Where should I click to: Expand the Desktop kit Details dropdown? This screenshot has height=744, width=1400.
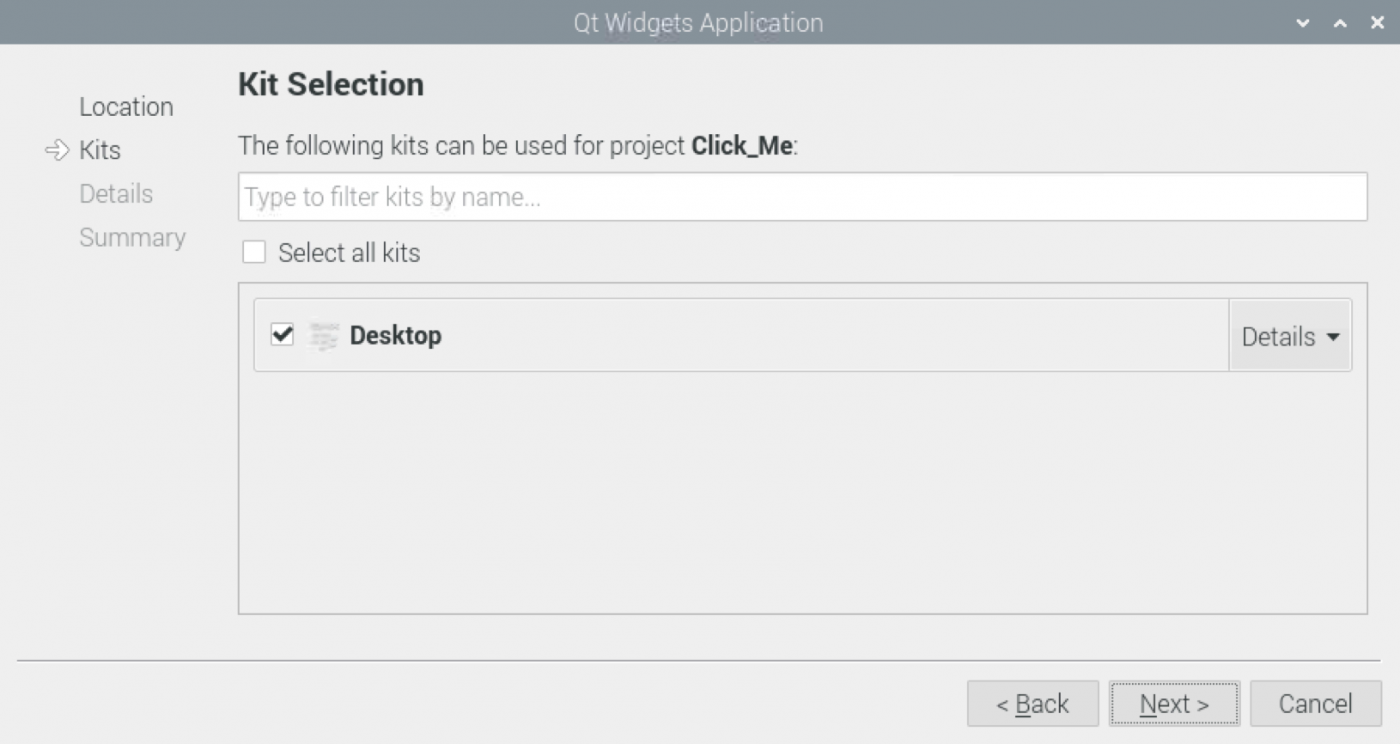pyautogui.click(x=1289, y=336)
